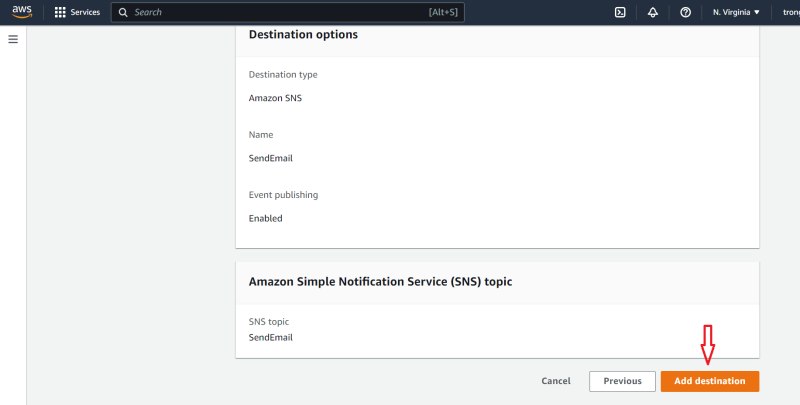Go back with the Previous button

click(x=622, y=381)
